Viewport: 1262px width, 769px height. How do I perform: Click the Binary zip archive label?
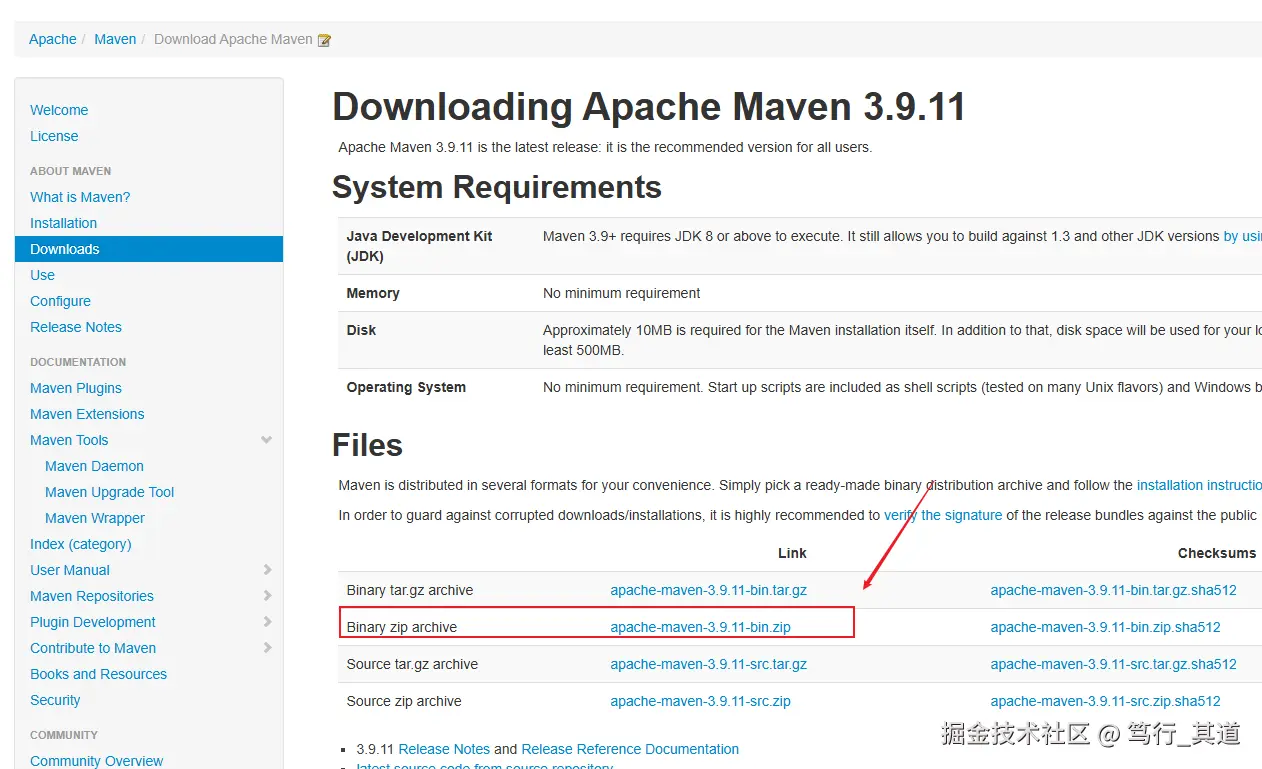pos(402,627)
